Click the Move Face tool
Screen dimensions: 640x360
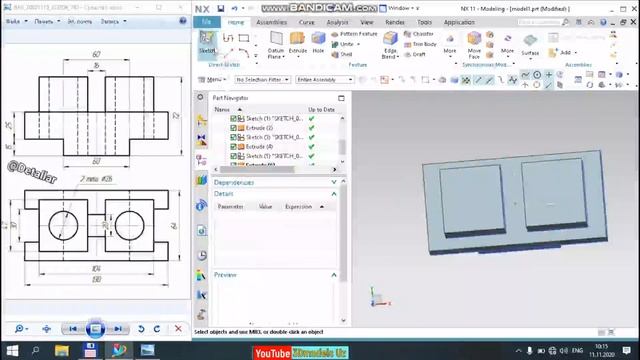point(474,45)
